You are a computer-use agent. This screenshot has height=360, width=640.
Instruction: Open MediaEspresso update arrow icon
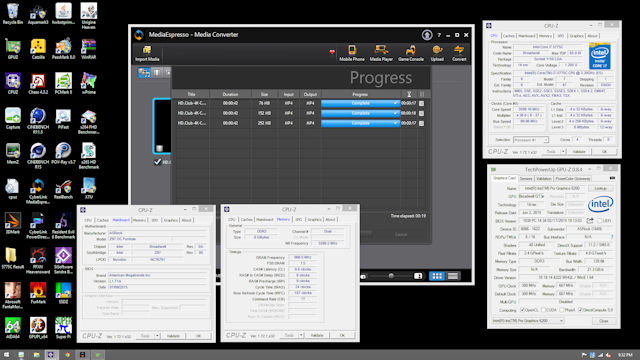427,35
